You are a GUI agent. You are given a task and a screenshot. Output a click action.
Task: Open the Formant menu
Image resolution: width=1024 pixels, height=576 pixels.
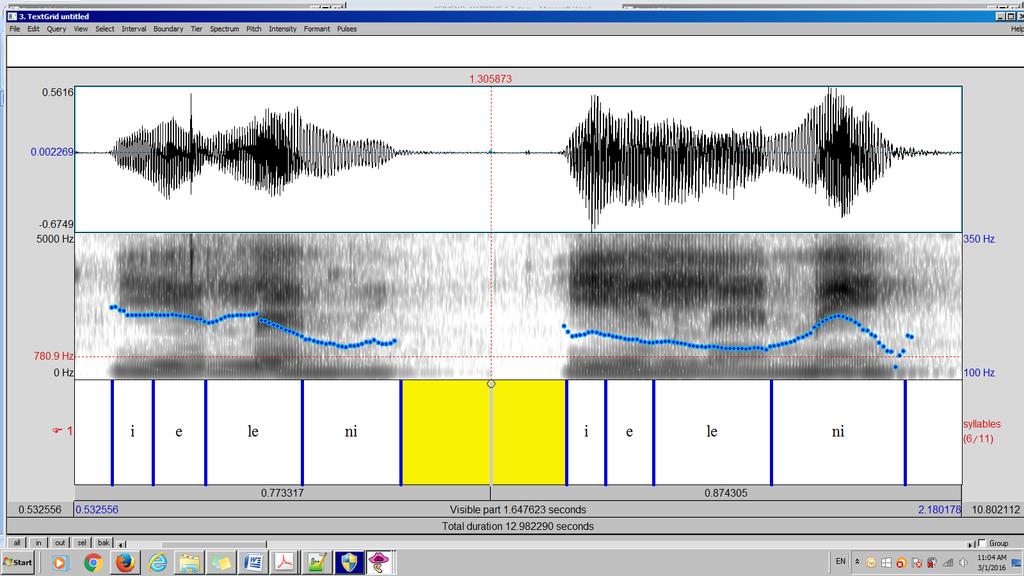pyautogui.click(x=316, y=29)
